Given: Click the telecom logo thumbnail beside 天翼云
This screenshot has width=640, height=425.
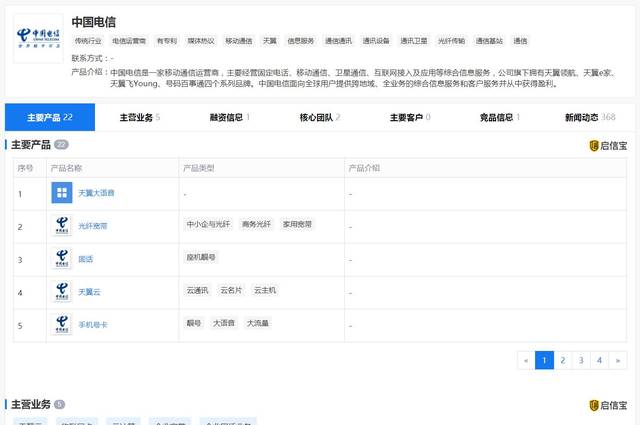Looking at the screenshot, I should (62, 291).
